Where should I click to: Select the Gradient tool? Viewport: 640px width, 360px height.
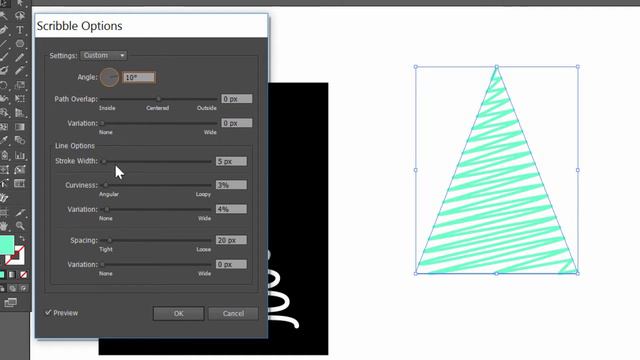click(20, 127)
